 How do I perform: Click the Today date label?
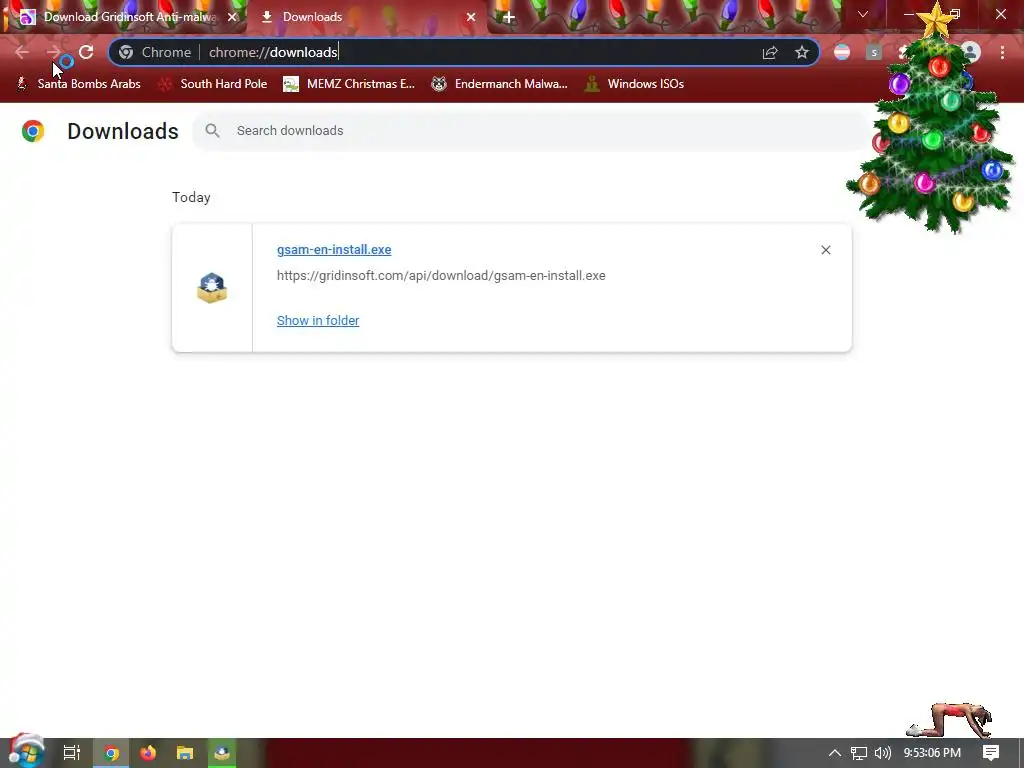[191, 197]
